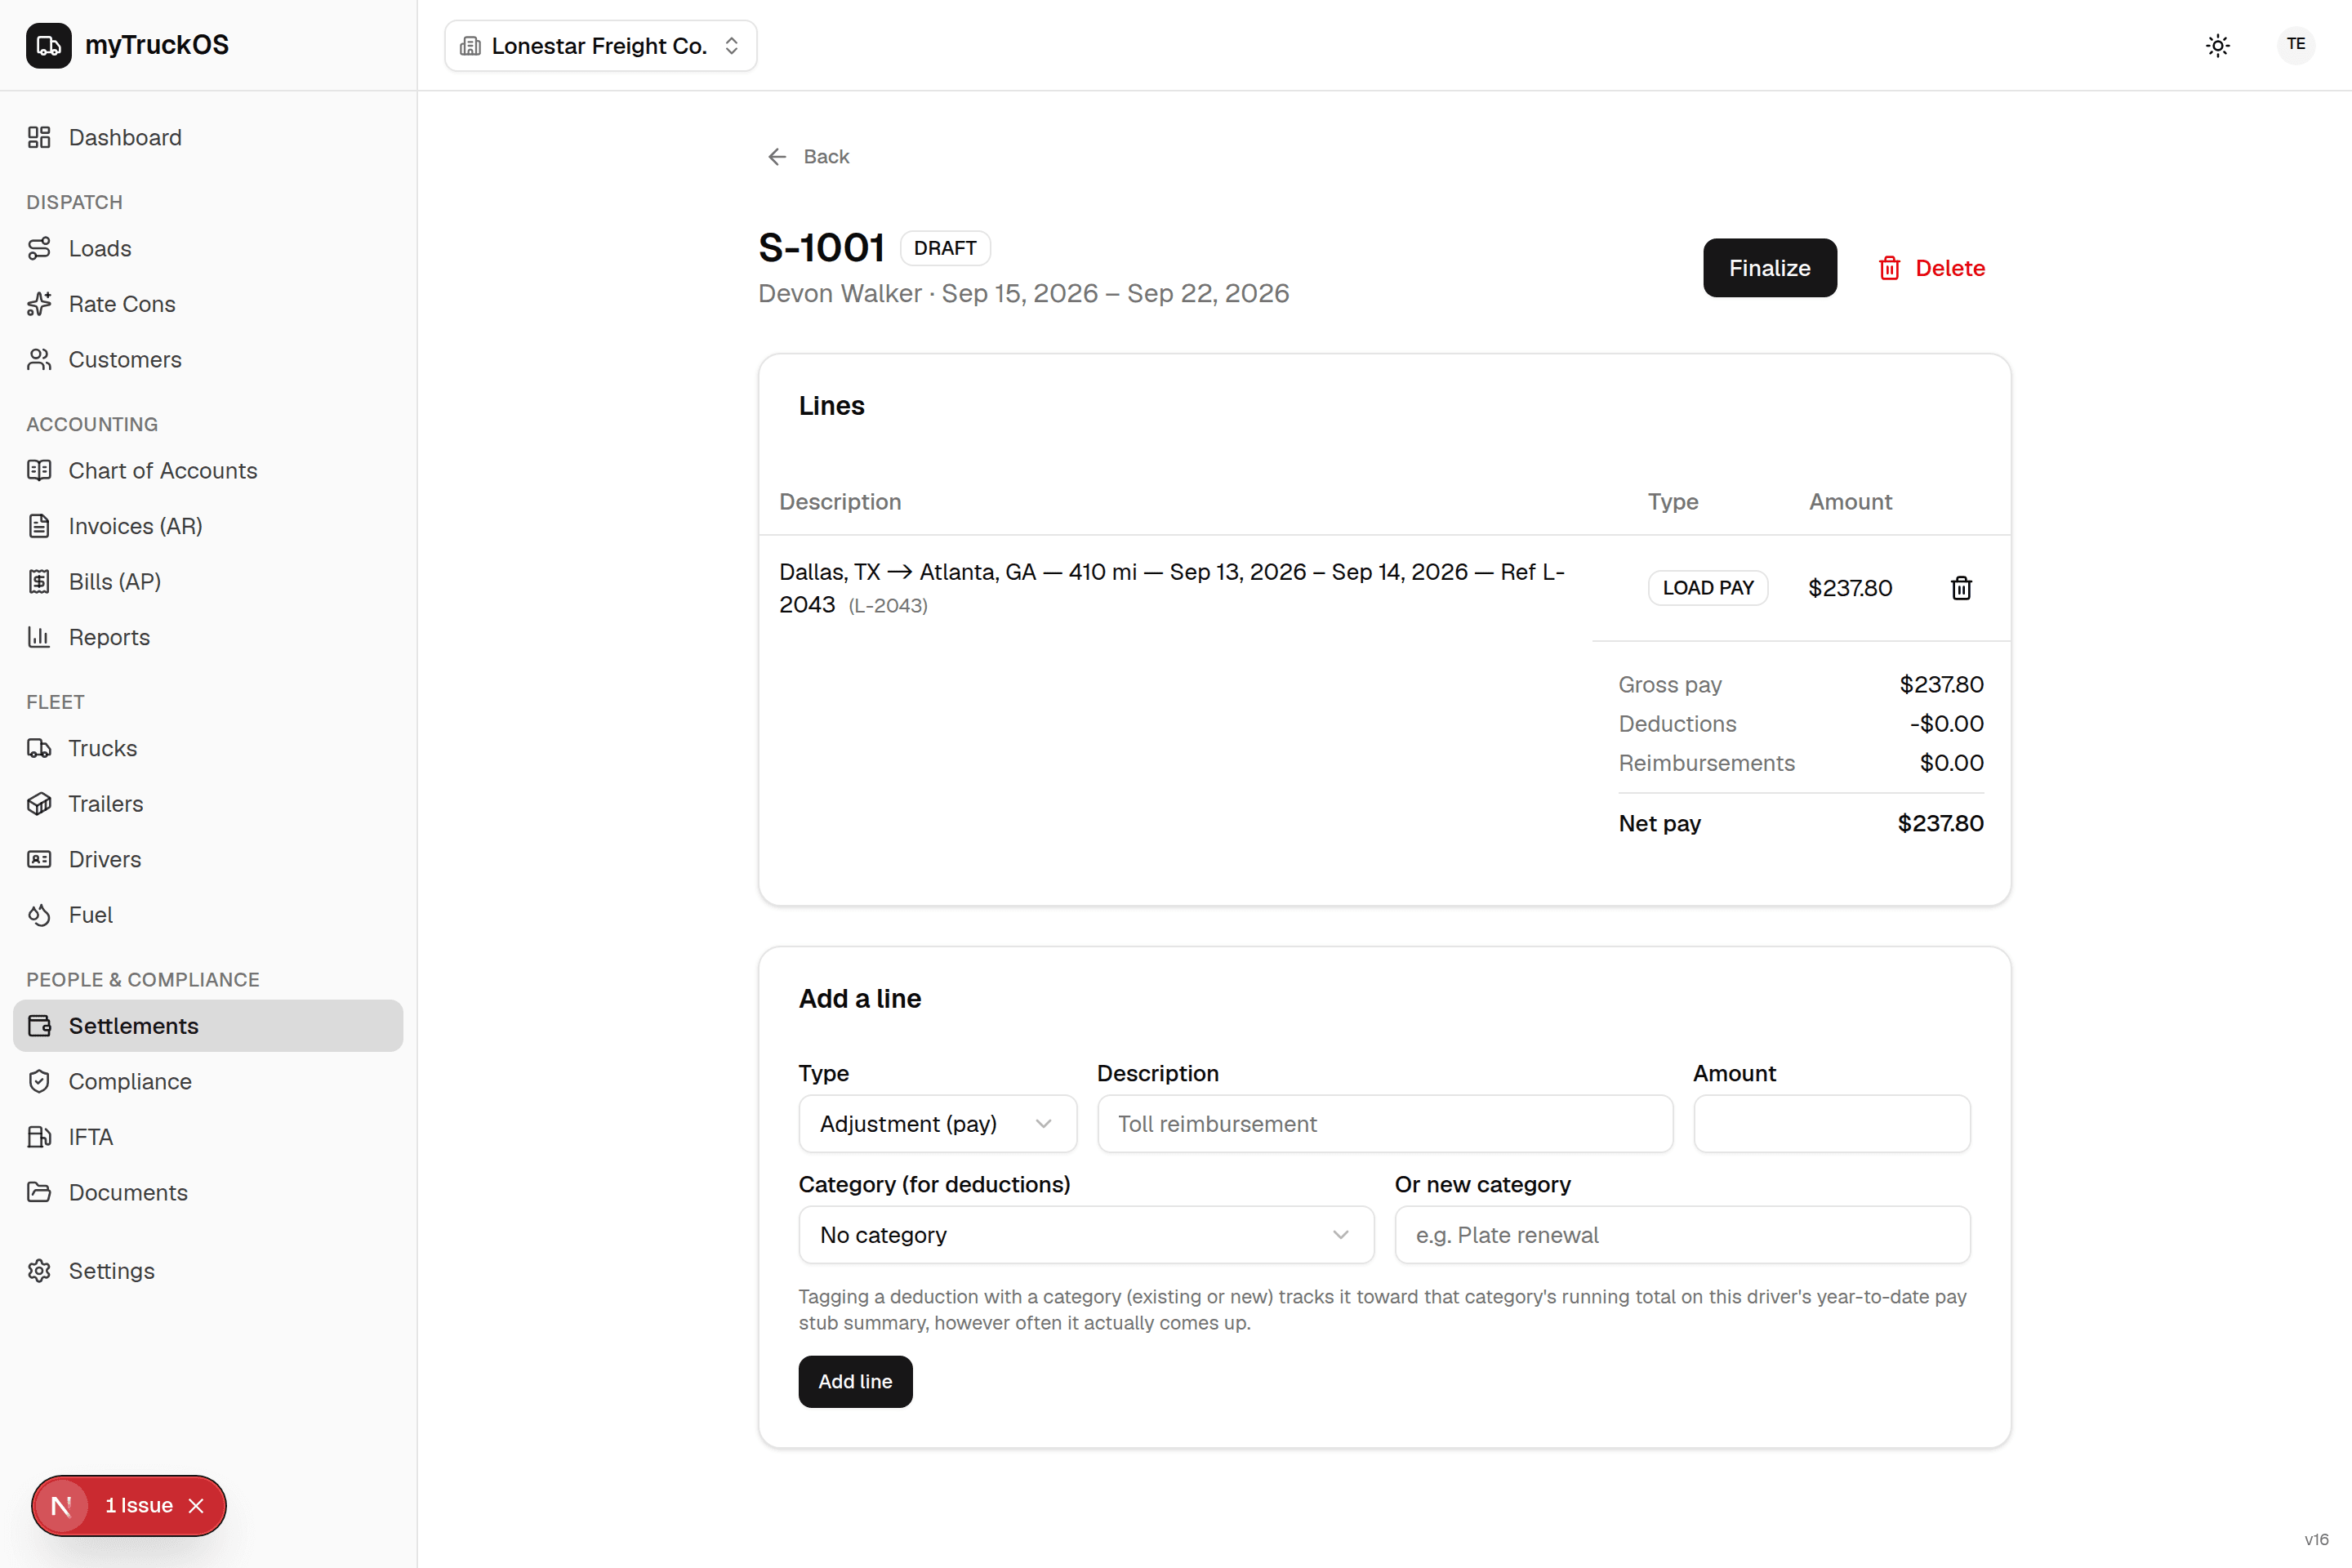Finalize settlement S-1001

pyautogui.click(x=1769, y=268)
